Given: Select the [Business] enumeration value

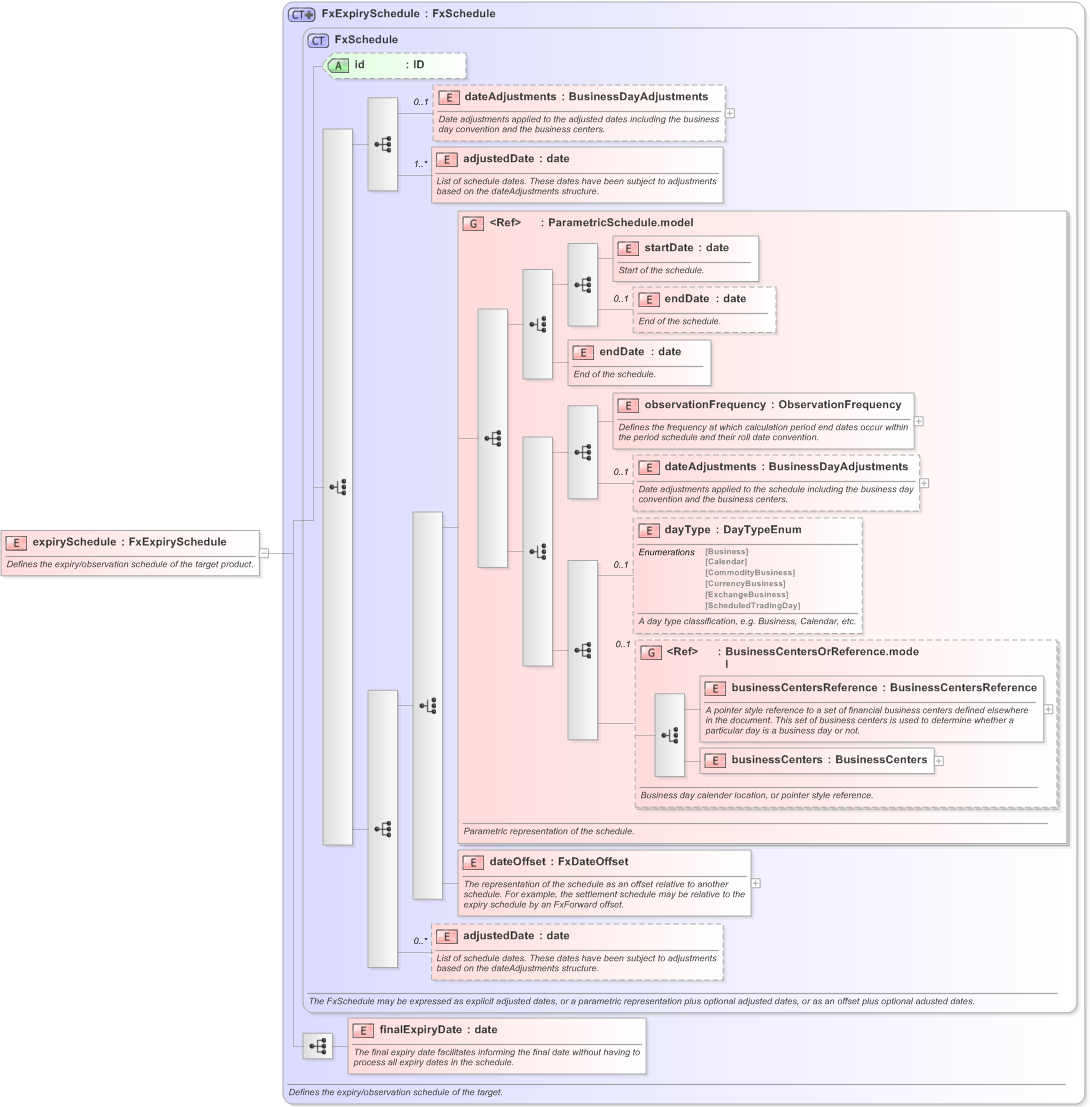Looking at the screenshot, I should point(726,551).
